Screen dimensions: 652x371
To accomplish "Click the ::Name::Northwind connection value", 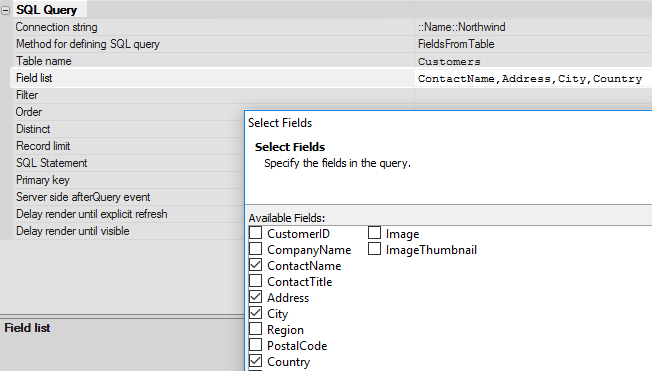I will pyautogui.click(x=462, y=27).
